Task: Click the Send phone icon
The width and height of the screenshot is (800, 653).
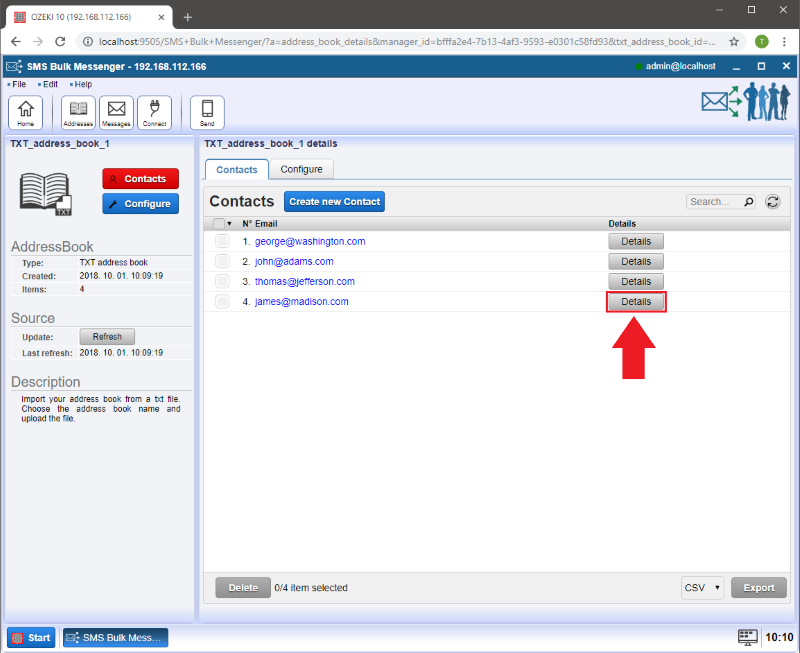Action: (207, 112)
